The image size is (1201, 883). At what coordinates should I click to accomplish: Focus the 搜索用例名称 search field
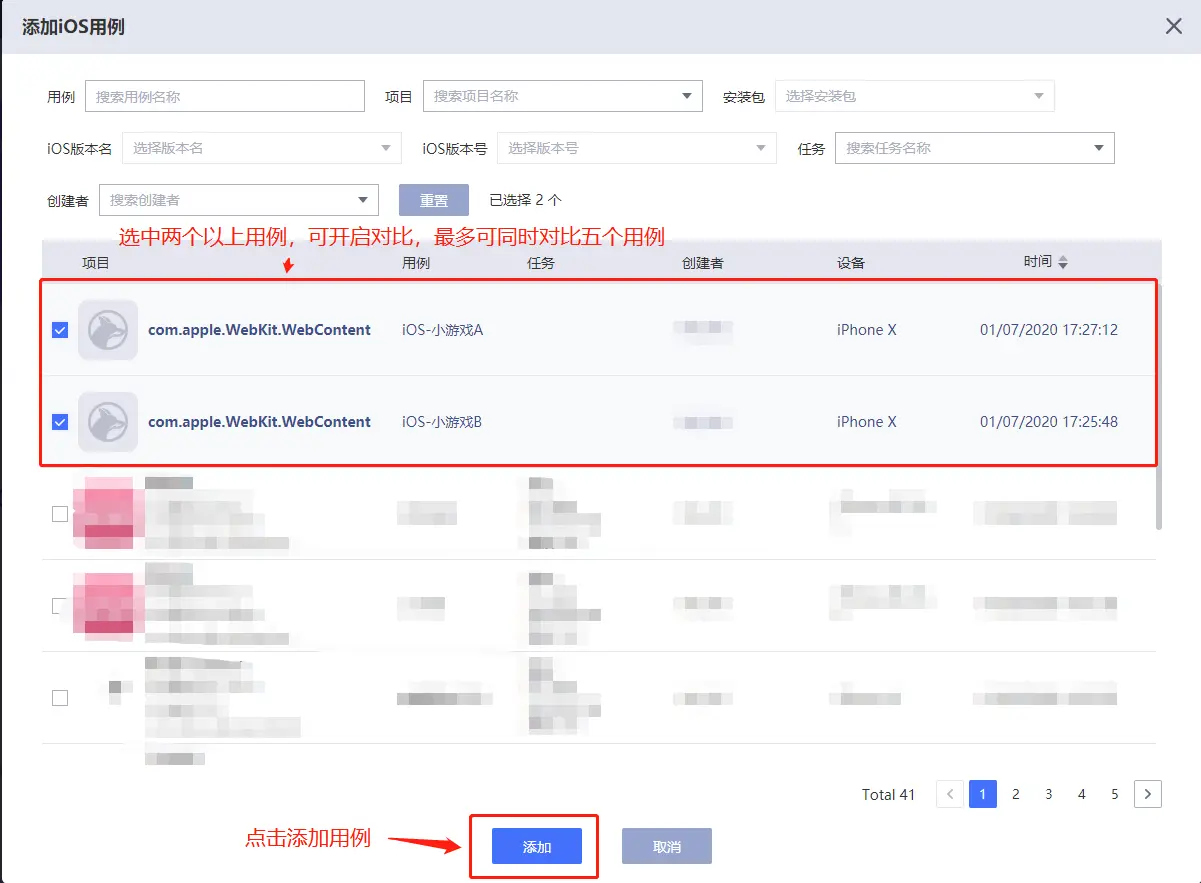[x=225, y=96]
